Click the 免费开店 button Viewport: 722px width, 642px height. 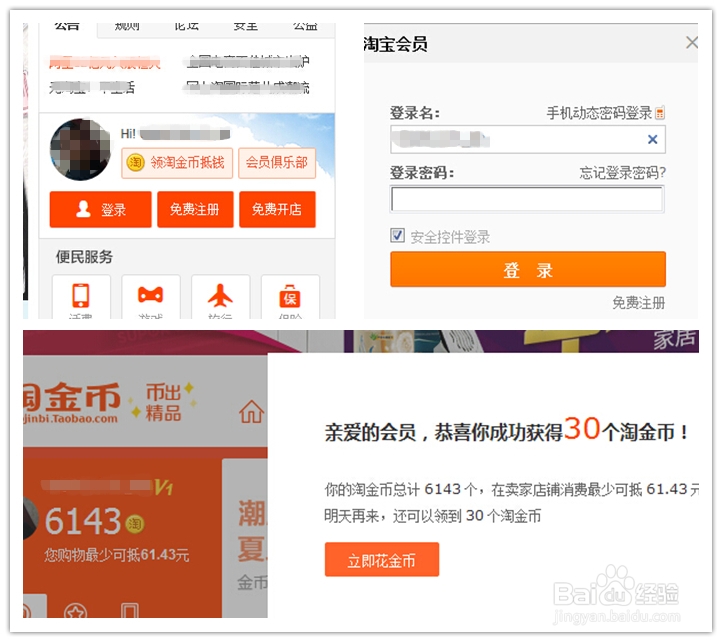pyautogui.click(x=277, y=210)
